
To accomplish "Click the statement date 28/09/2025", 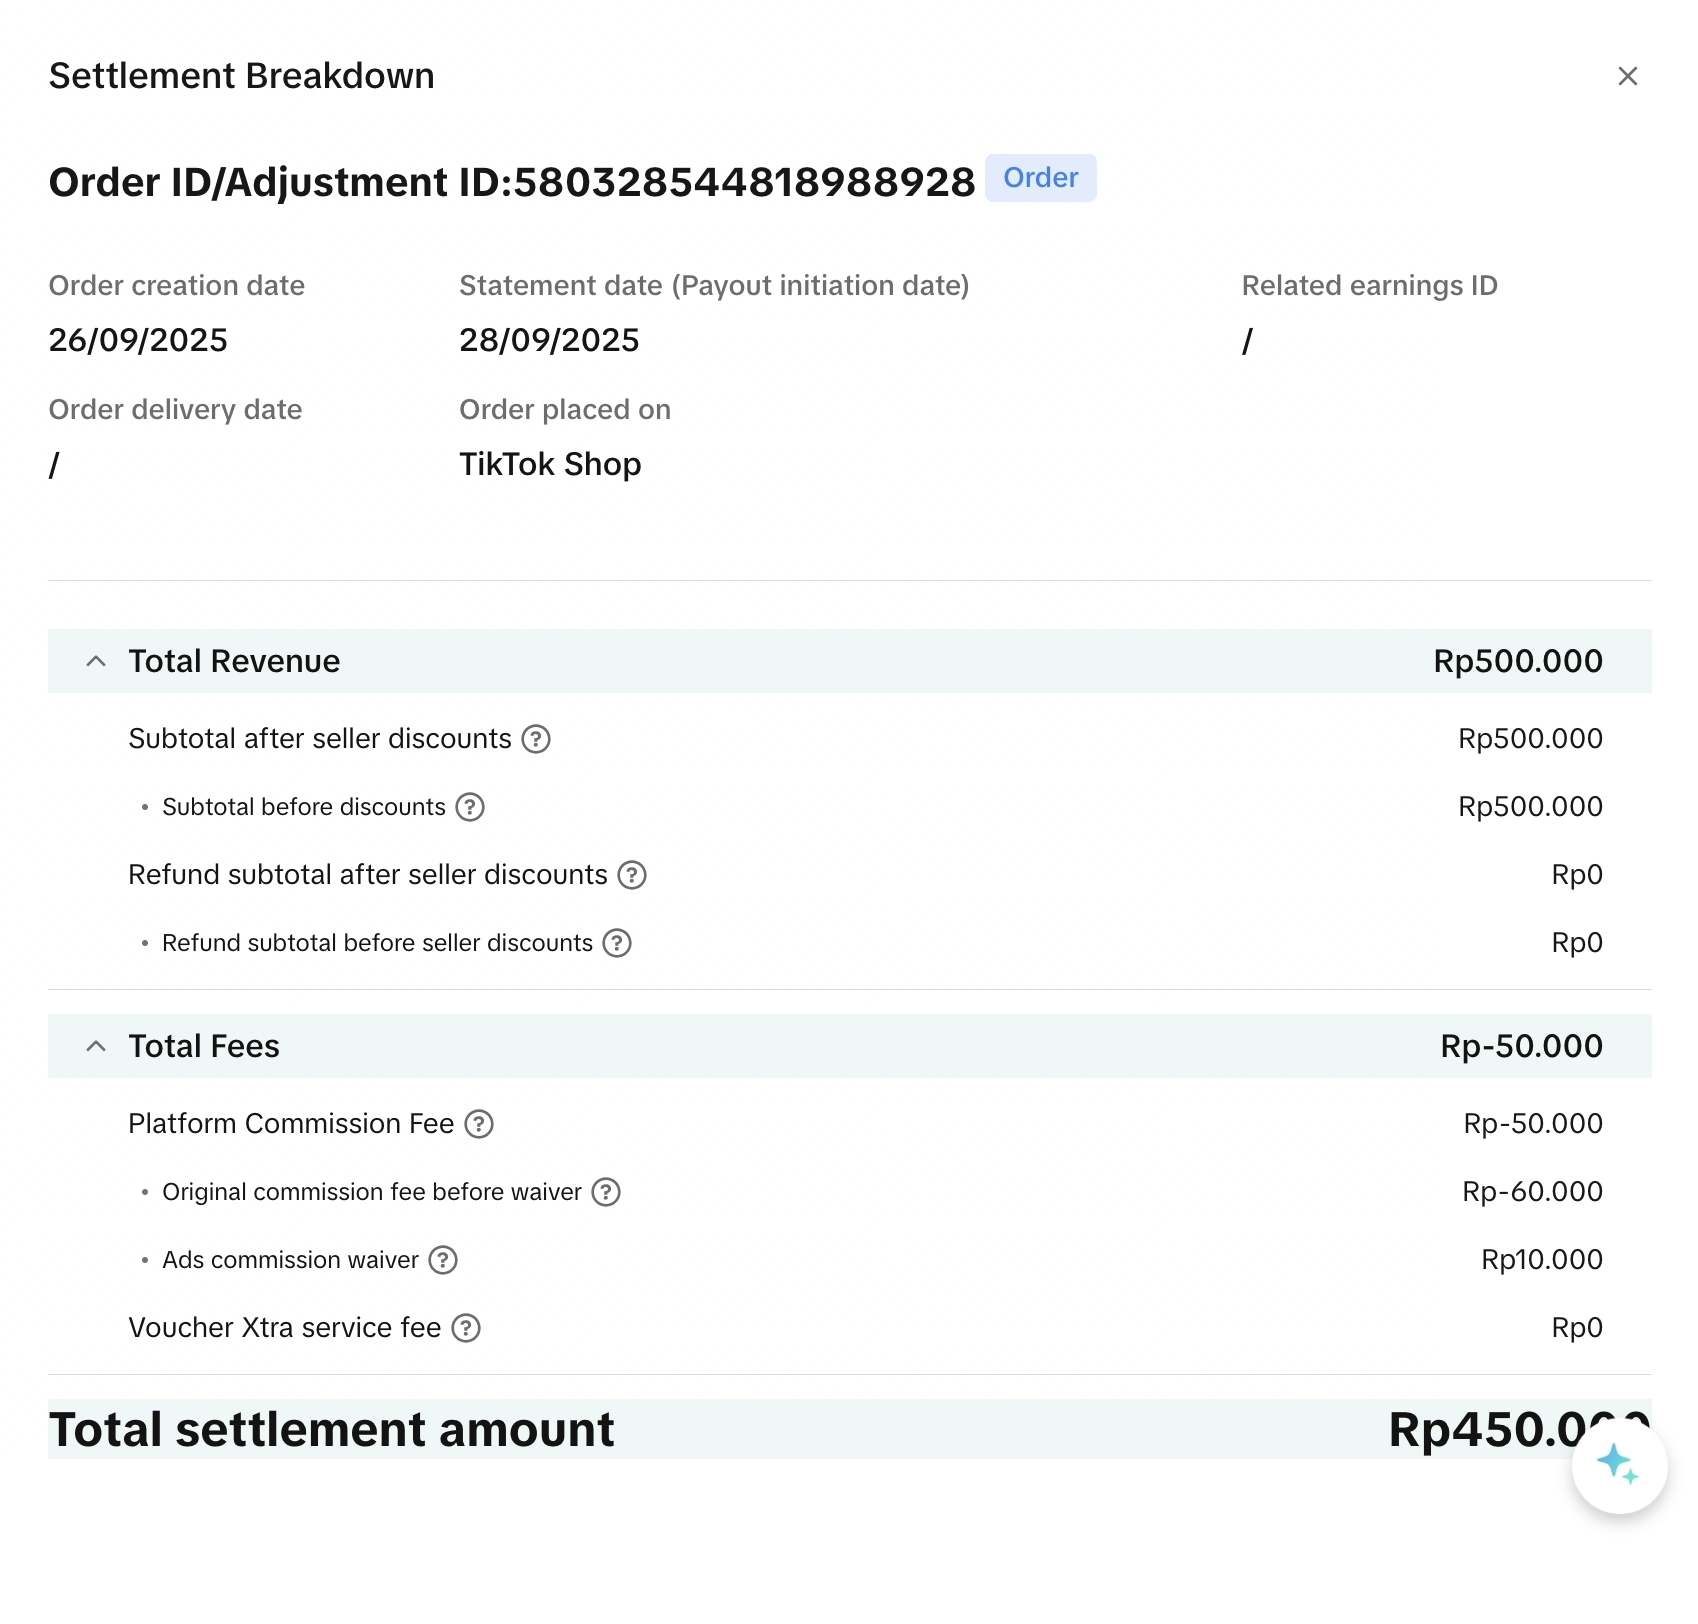I will pos(549,340).
